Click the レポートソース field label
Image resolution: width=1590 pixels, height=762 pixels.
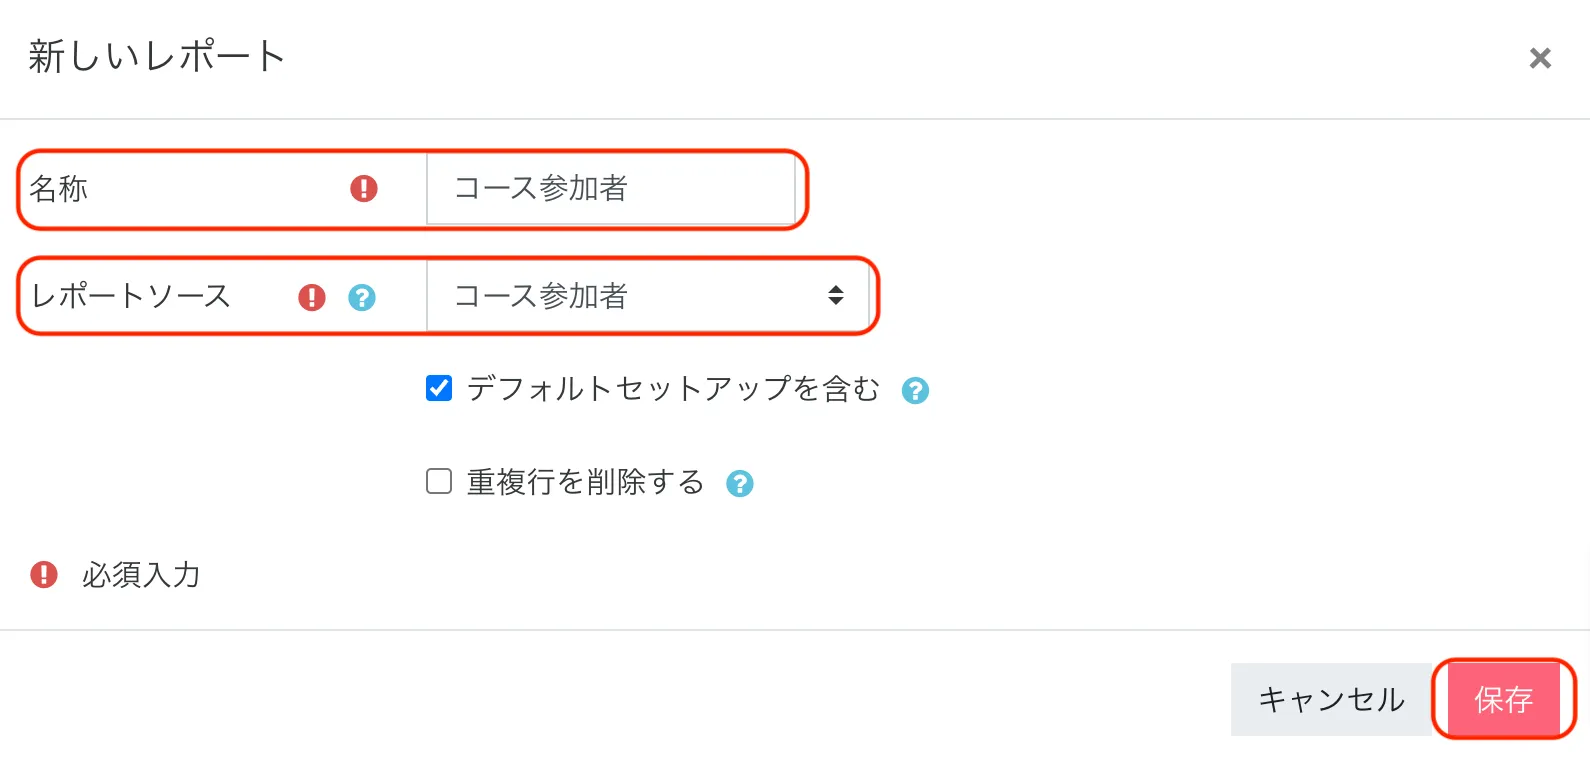click(x=131, y=296)
